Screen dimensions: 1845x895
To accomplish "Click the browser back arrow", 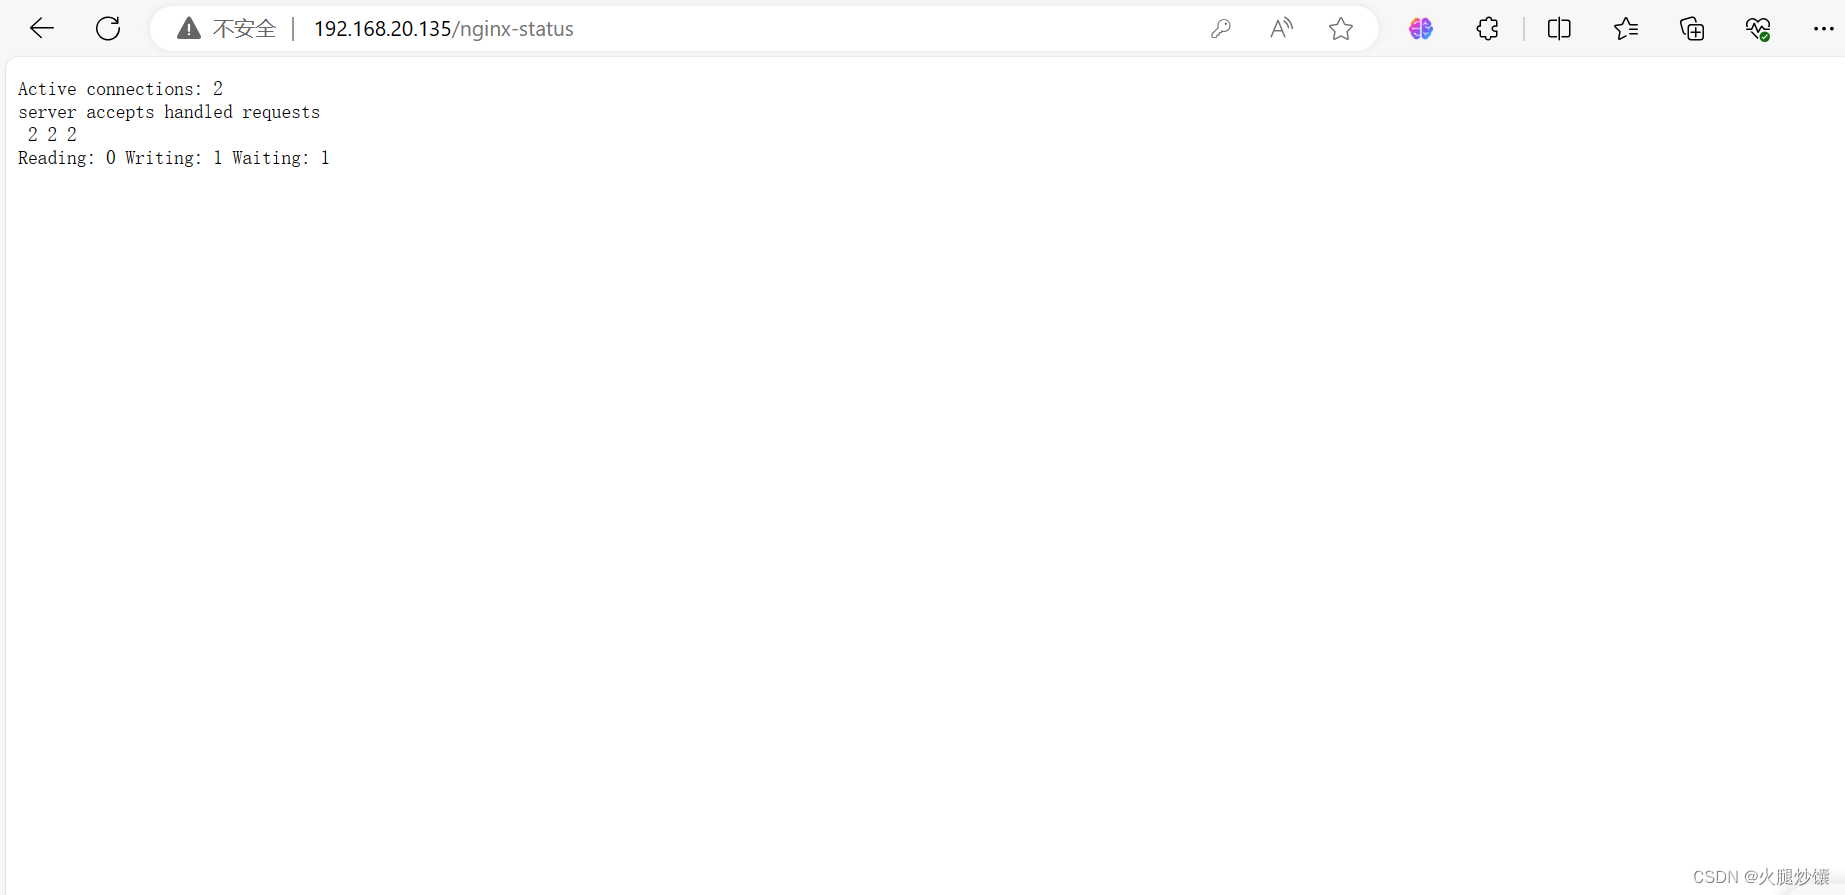I will (x=42, y=29).
